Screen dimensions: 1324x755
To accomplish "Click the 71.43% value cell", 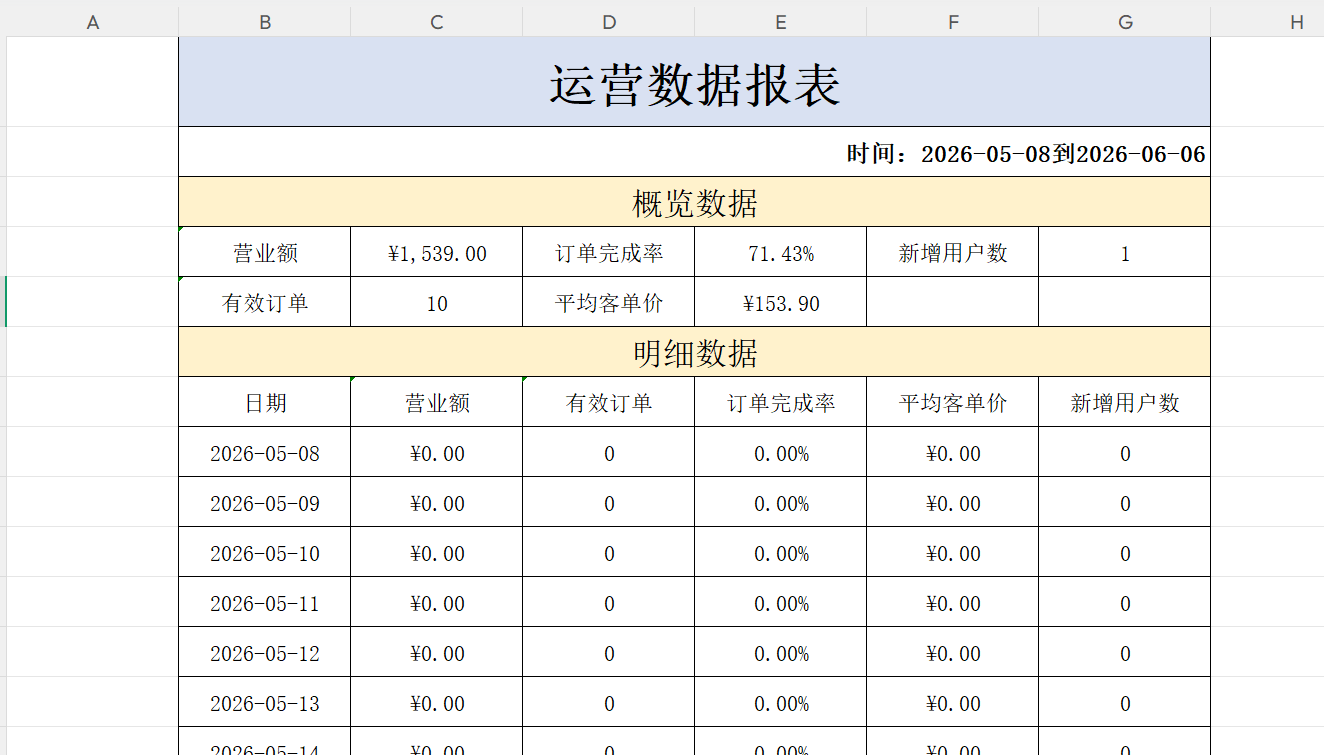I will pyautogui.click(x=781, y=252).
